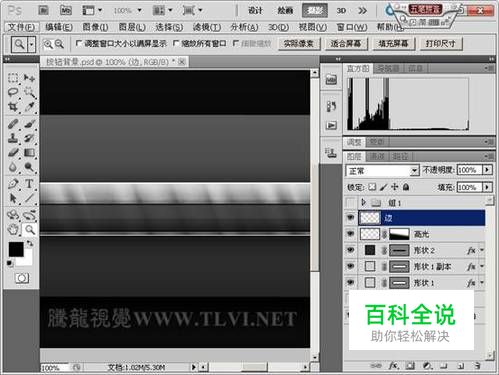Launch Mini Bridge from top bar
The height and width of the screenshot is (375, 499).
click(66, 11)
